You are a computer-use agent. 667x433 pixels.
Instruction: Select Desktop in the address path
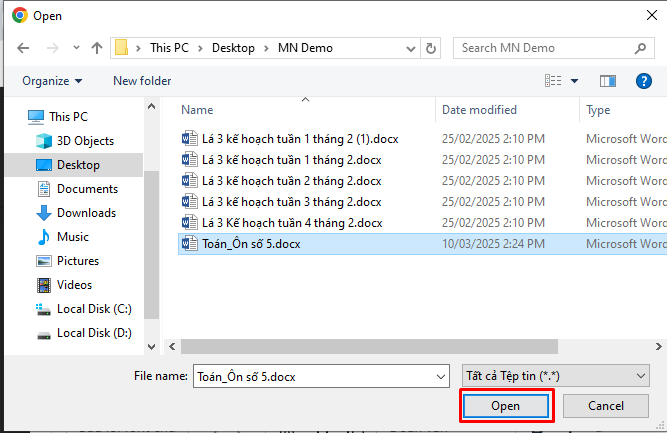click(233, 48)
